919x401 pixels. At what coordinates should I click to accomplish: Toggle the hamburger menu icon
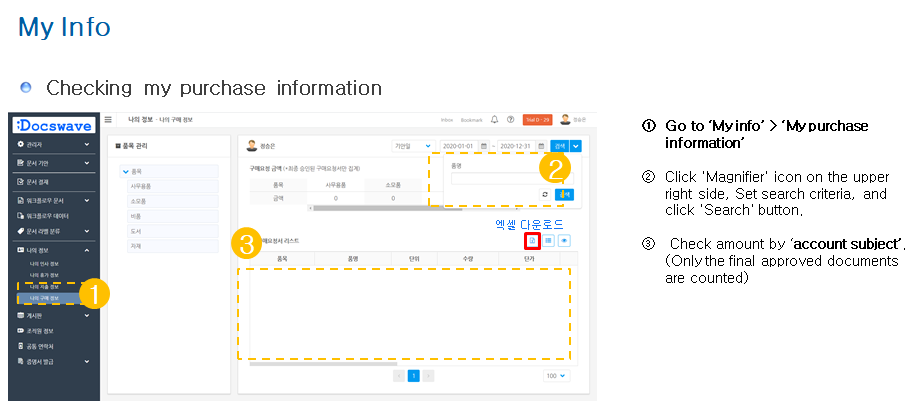(108, 120)
